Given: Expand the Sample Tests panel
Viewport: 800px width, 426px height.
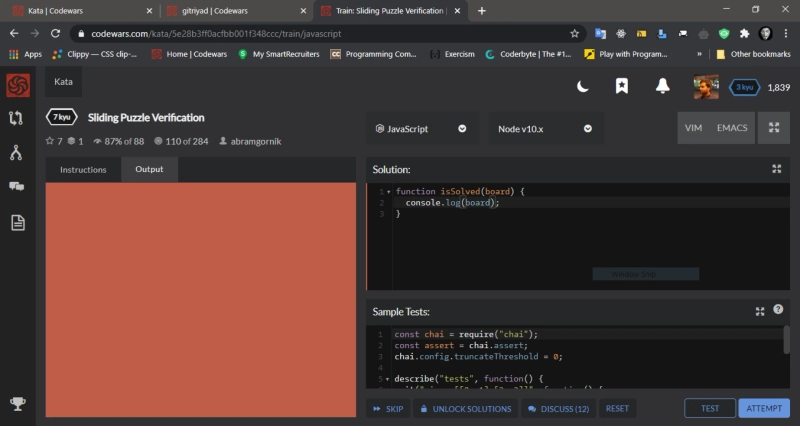Looking at the screenshot, I should pos(760,311).
